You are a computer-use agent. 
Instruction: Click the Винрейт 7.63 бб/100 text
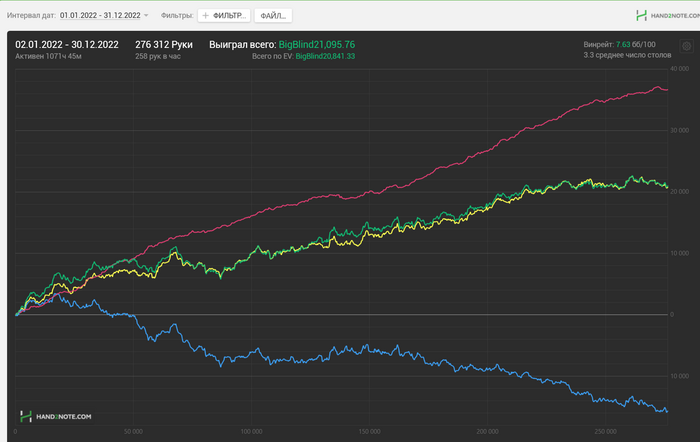(x=619, y=44)
